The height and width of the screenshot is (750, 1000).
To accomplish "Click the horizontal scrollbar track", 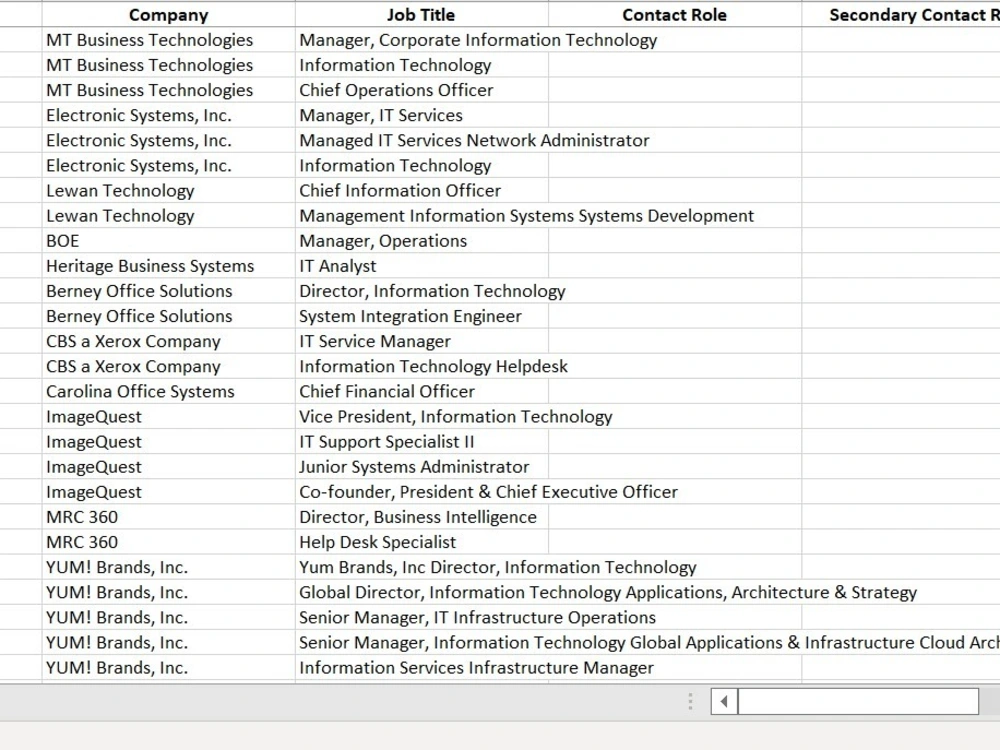I will [x=858, y=702].
